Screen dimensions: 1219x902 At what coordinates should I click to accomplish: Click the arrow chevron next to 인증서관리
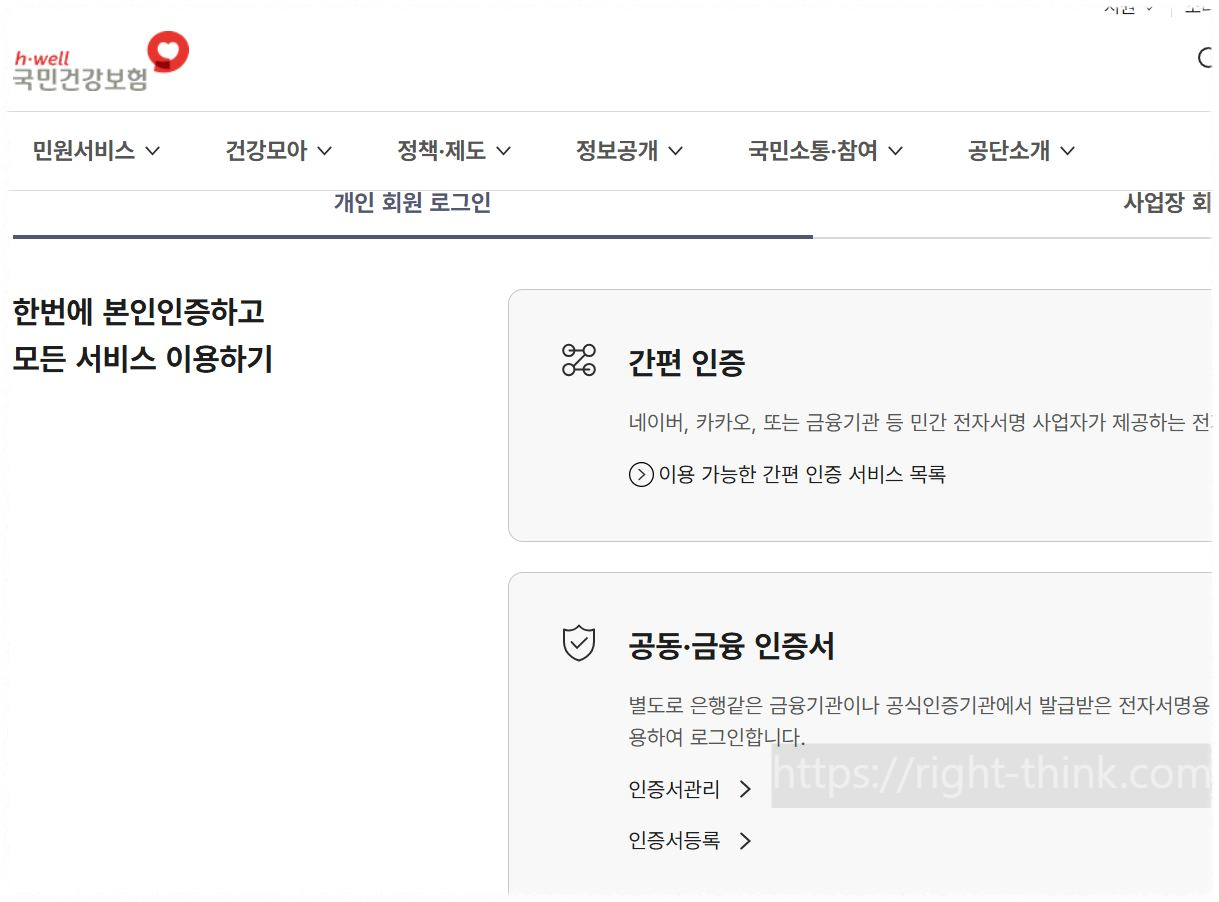[x=746, y=789]
